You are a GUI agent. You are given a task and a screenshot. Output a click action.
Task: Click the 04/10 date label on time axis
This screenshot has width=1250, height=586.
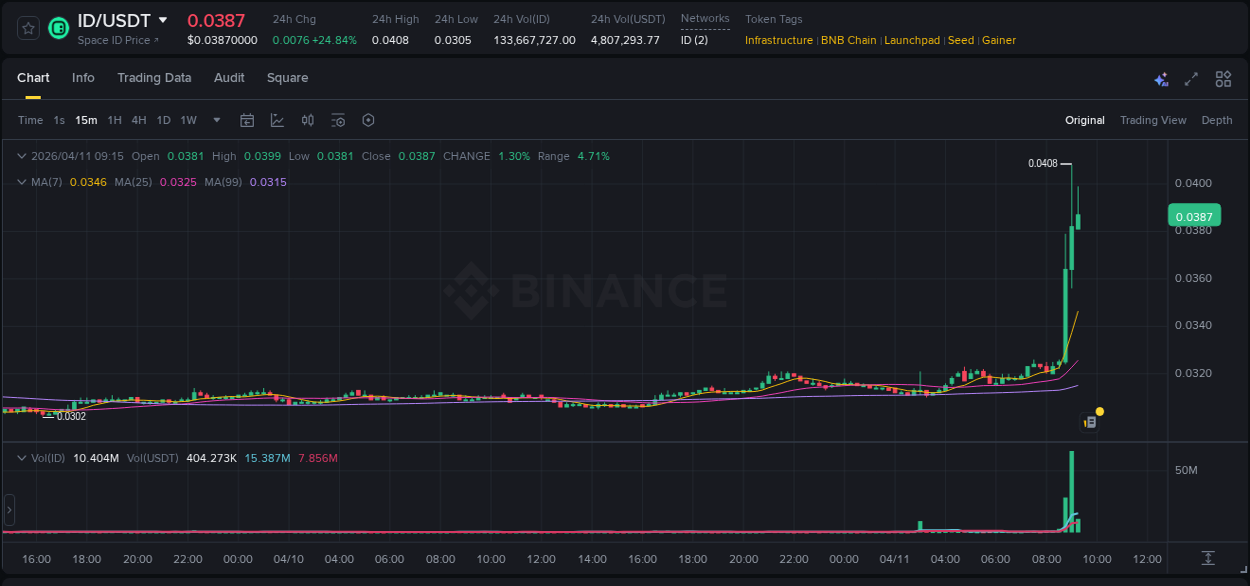[288, 559]
